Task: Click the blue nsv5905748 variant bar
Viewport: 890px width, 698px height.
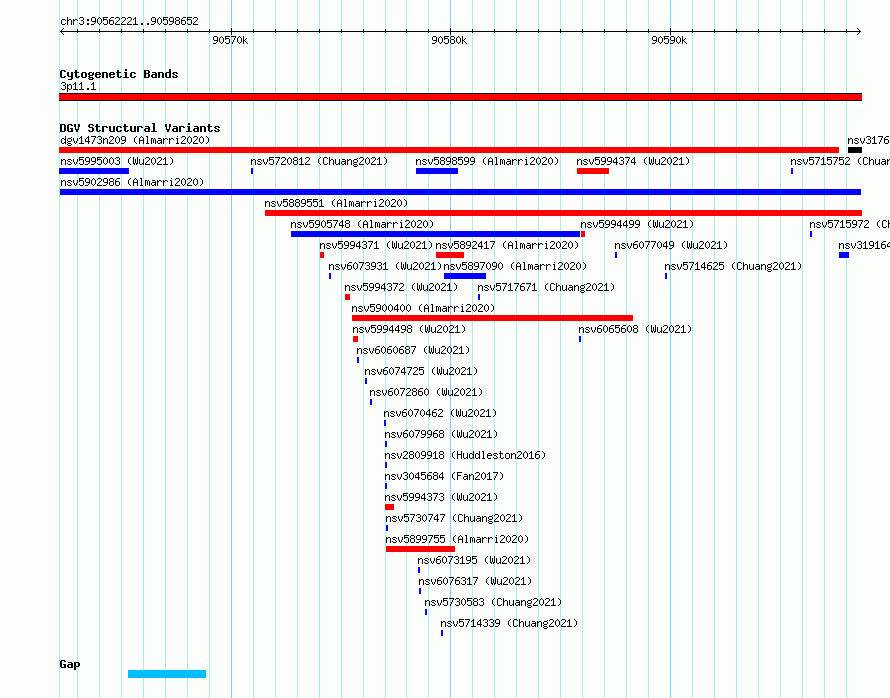Action: tap(435, 234)
